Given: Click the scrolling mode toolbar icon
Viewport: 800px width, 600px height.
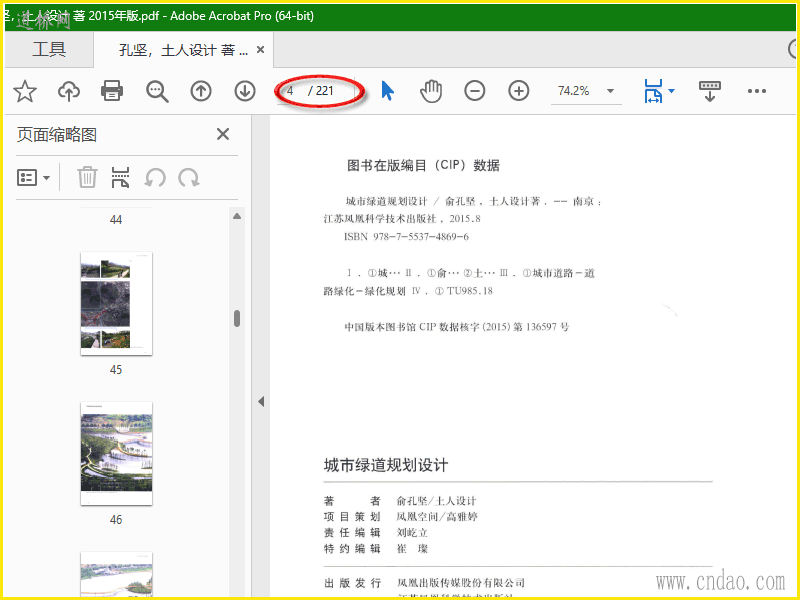Looking at the screenshot, I should click(710, 91).
